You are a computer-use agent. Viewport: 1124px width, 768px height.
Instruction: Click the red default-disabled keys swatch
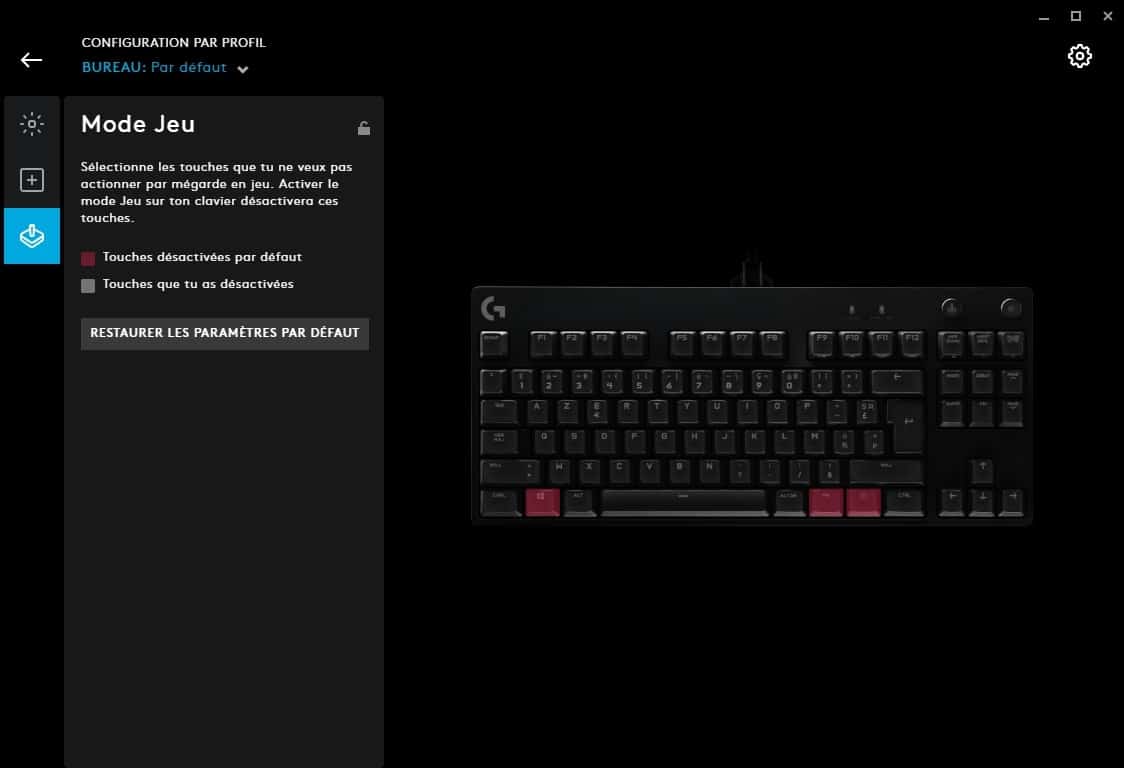tap(88, 258)
